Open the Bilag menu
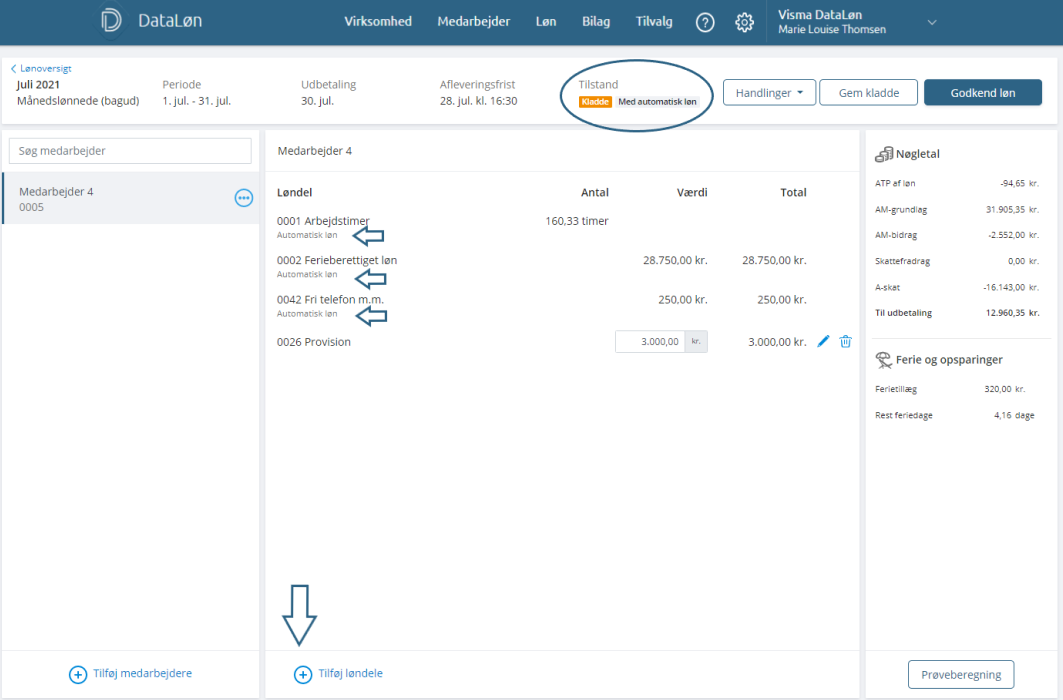 596,22
